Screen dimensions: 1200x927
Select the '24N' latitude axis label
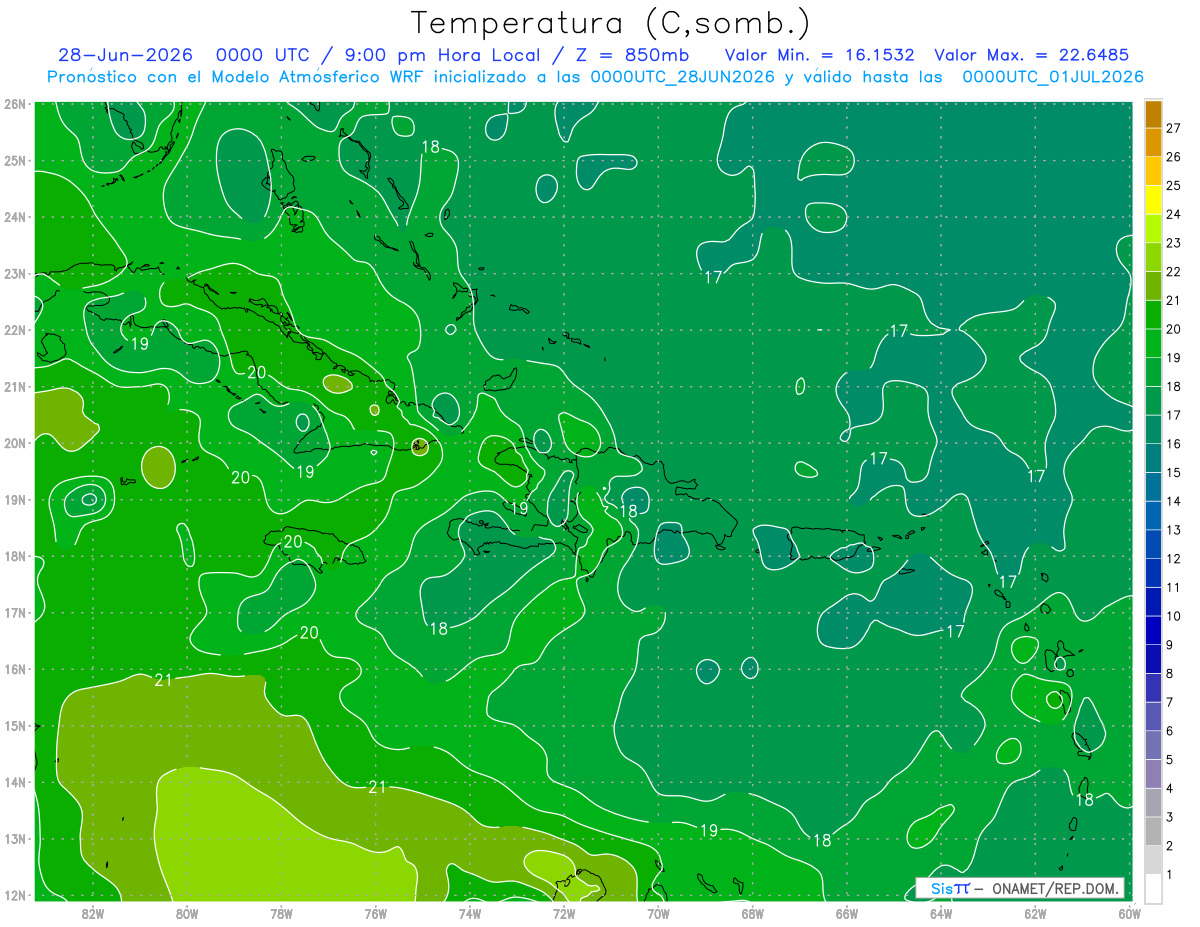[14, 217]
